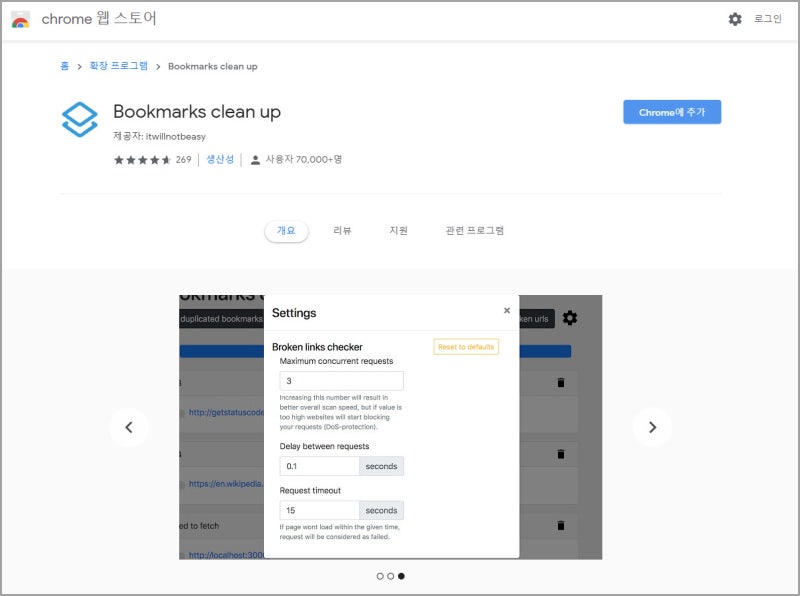This screenshot has width=800, height=596.
Task: Click the Chrome에 추가 button
Action: click(x=672, y=112)
